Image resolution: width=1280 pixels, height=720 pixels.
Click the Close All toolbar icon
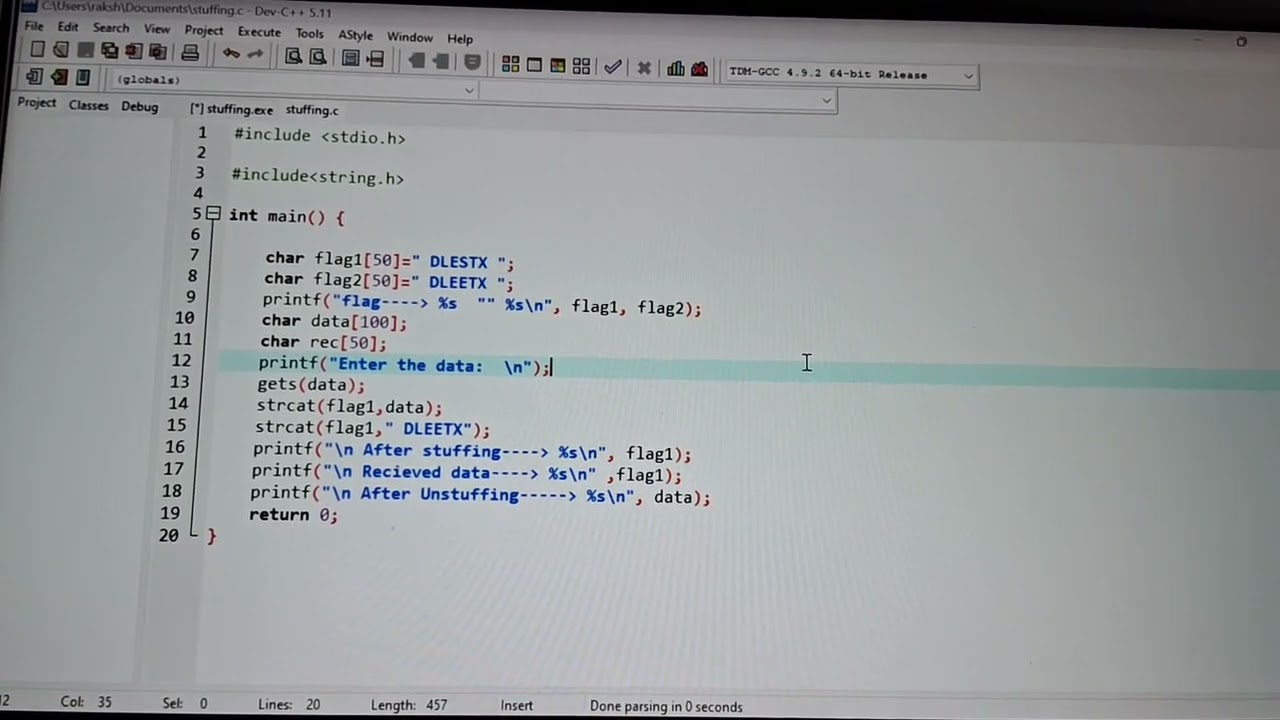tap(157, 52)
